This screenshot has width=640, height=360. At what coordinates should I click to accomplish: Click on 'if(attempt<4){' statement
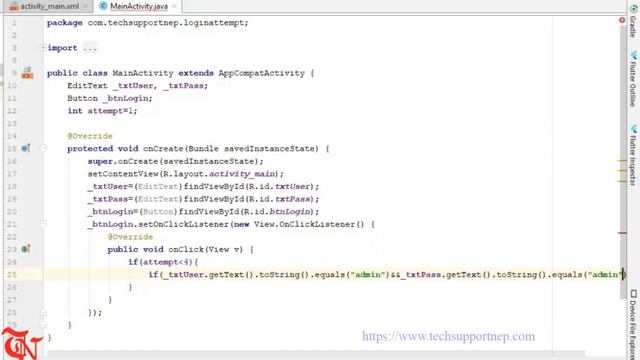click(163, 262)
